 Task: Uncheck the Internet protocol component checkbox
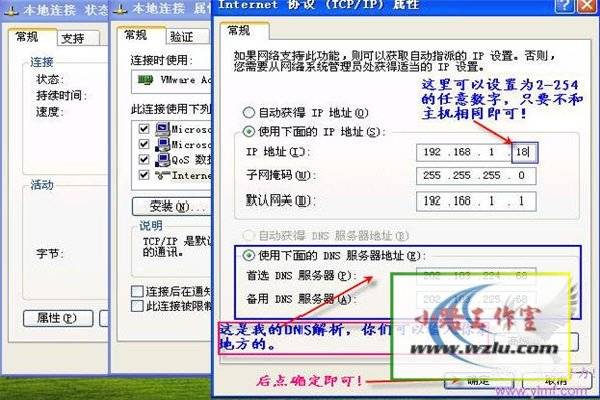(x=144, y=174)
